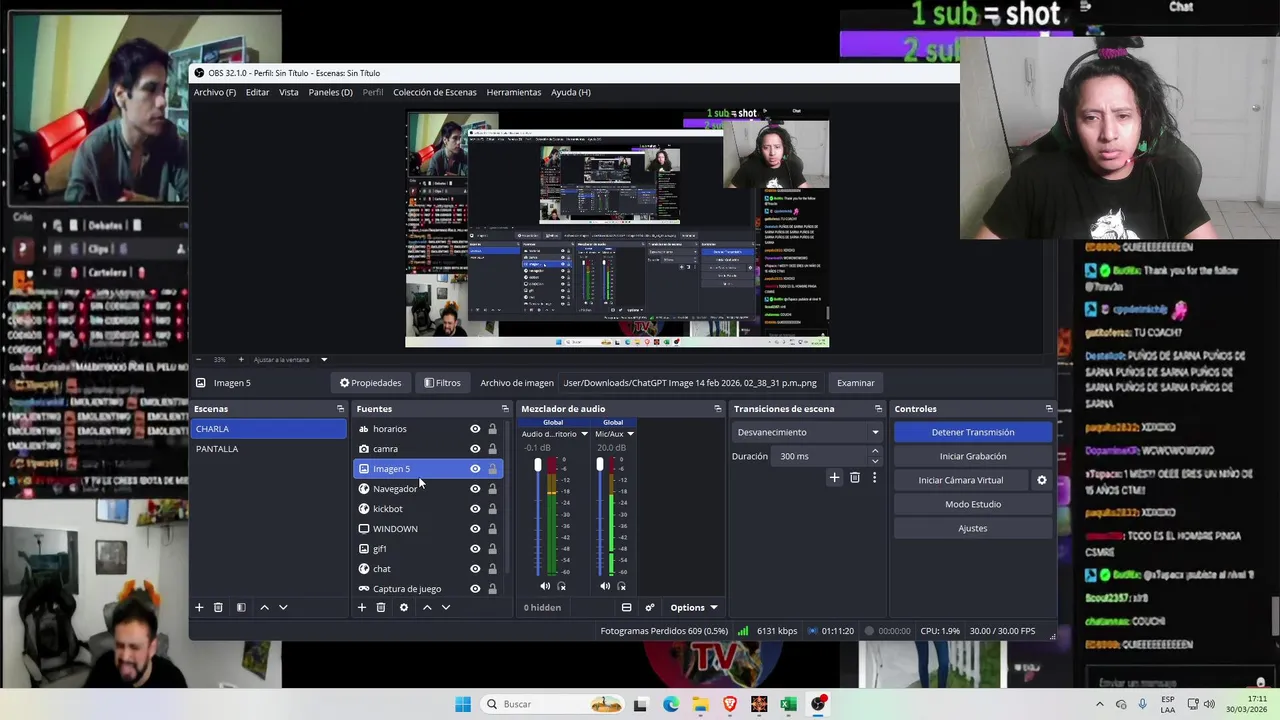
Task: Mute the Audio del escritorio speaker icon
Action: pyautogui.click(x=545, y=586)
